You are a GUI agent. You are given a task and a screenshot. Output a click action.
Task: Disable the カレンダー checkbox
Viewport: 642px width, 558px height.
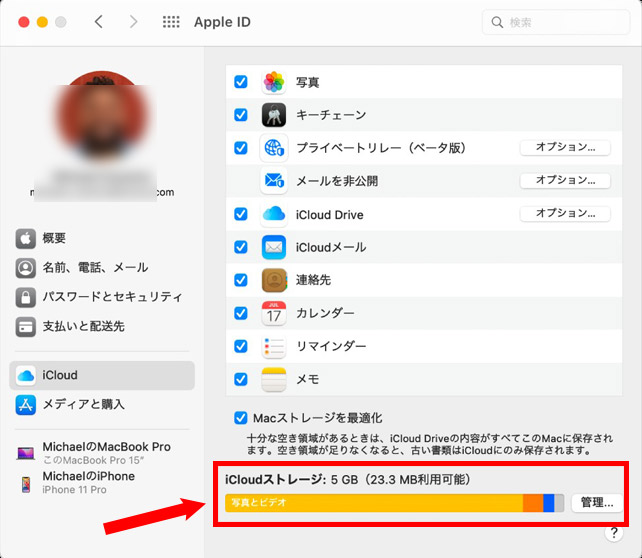tap(241, 313)
